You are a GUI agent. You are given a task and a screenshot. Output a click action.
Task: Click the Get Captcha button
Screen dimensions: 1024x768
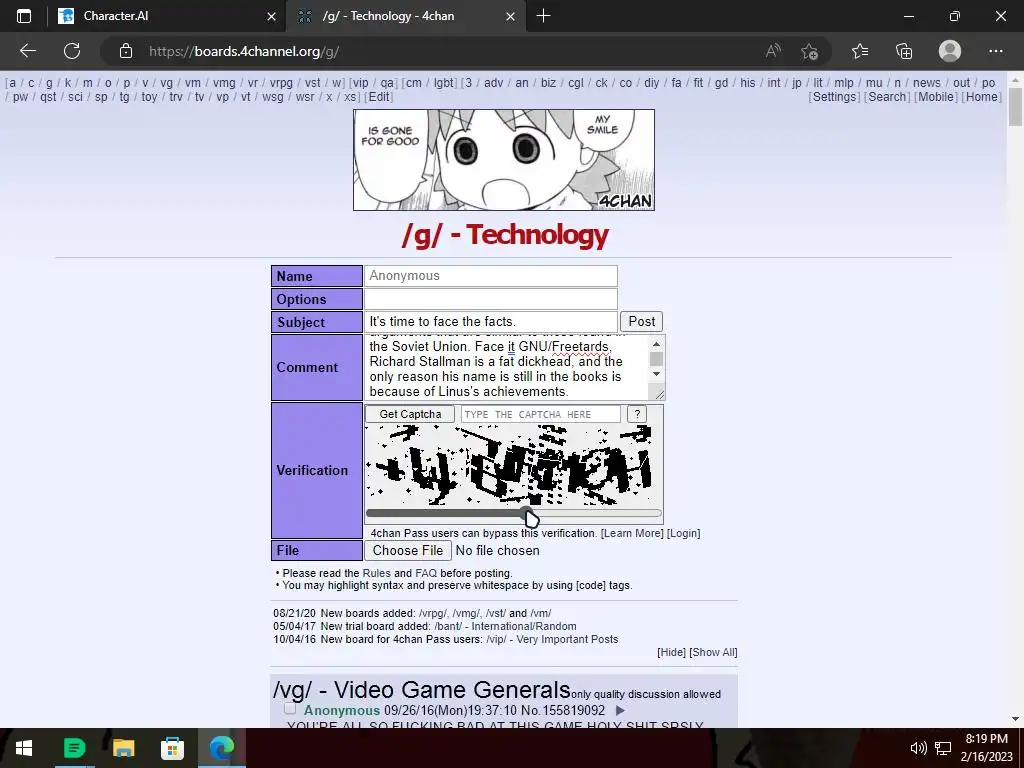pyautogui.click(x=410, y=414)
